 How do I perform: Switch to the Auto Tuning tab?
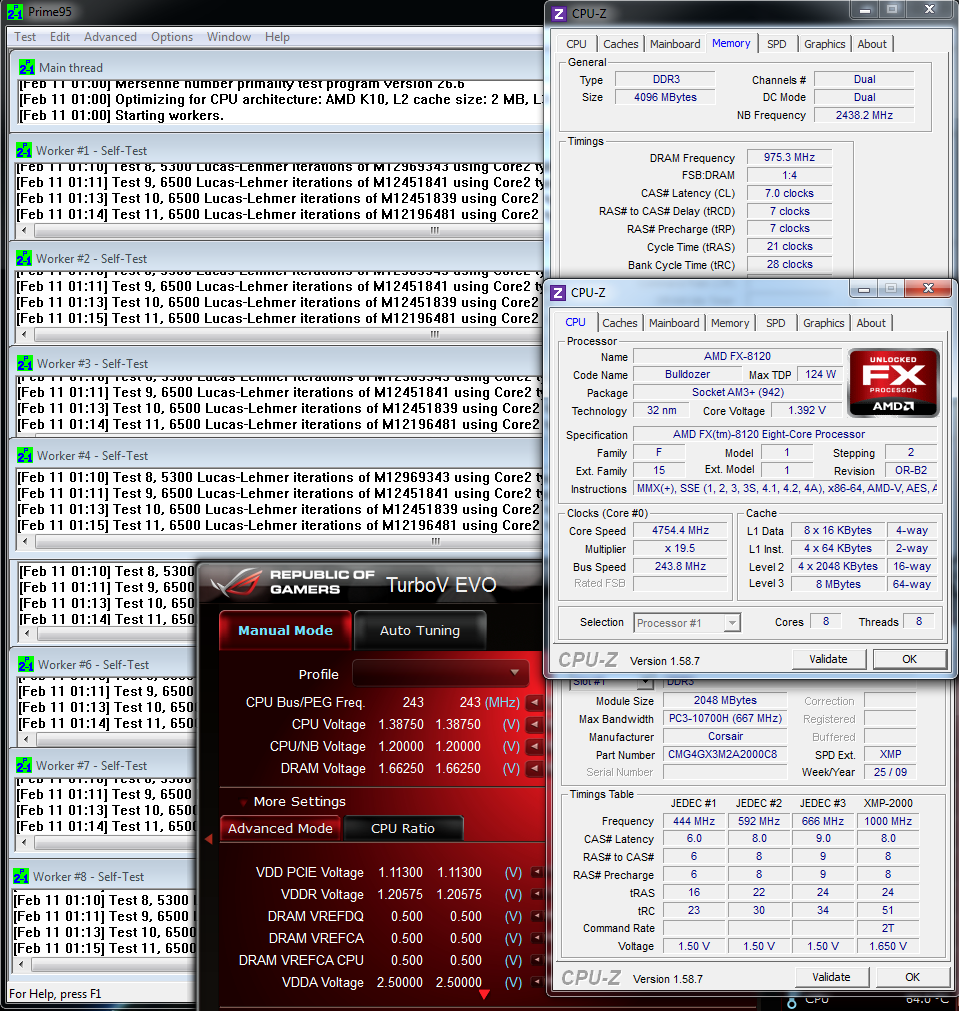point(420,631)
